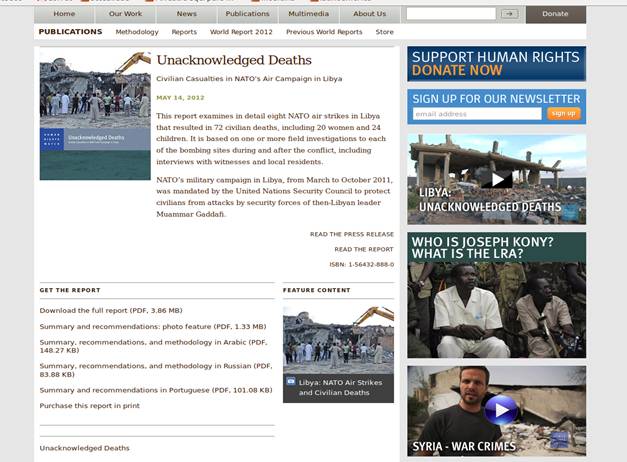Click the Civilian Casualties in NATO's Air Campaign subtitle
Viewport: 627px width, 462px height.
click(x=249, y=79)
